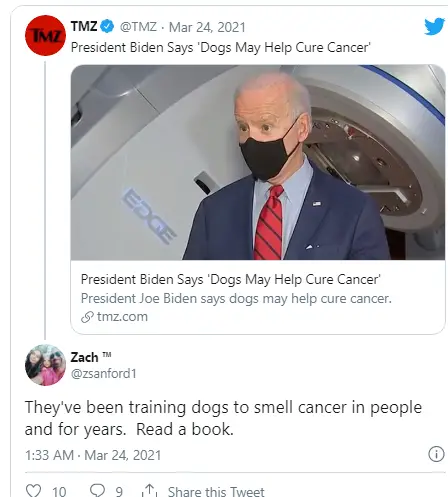Click the TMZ display name

(84, 26)
